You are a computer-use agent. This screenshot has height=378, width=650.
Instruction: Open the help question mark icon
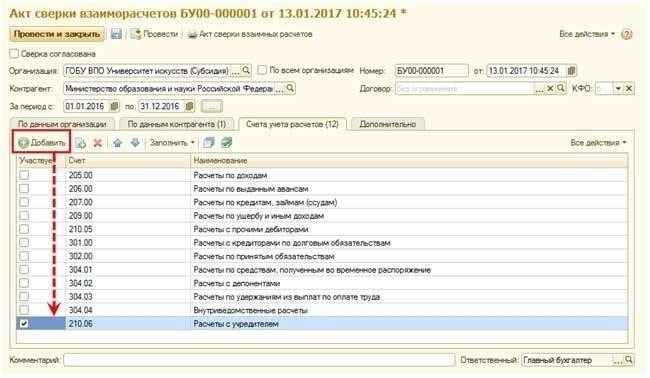click(626, 34)
